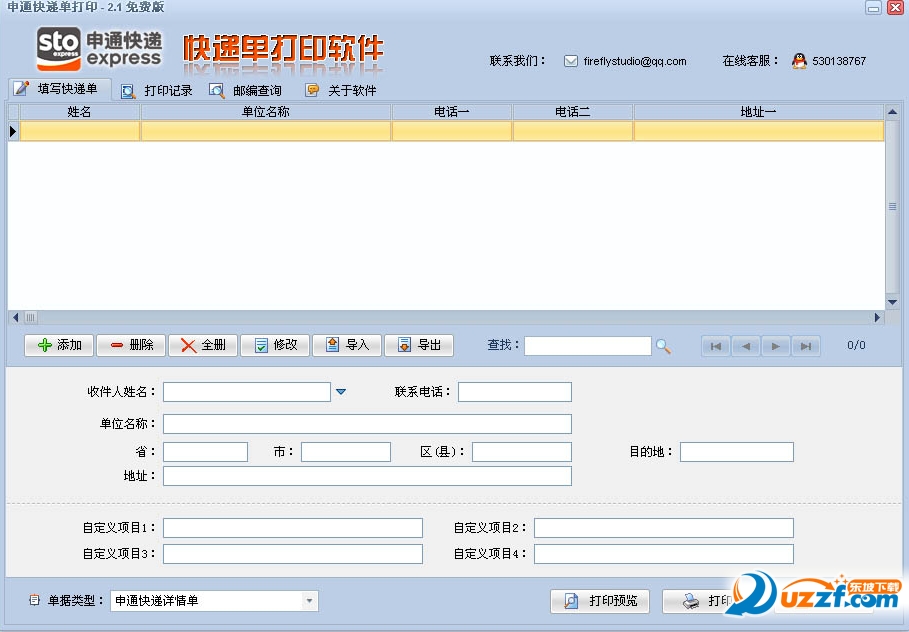
Task: Go to the previous record
Action: [x=746, y=346]
